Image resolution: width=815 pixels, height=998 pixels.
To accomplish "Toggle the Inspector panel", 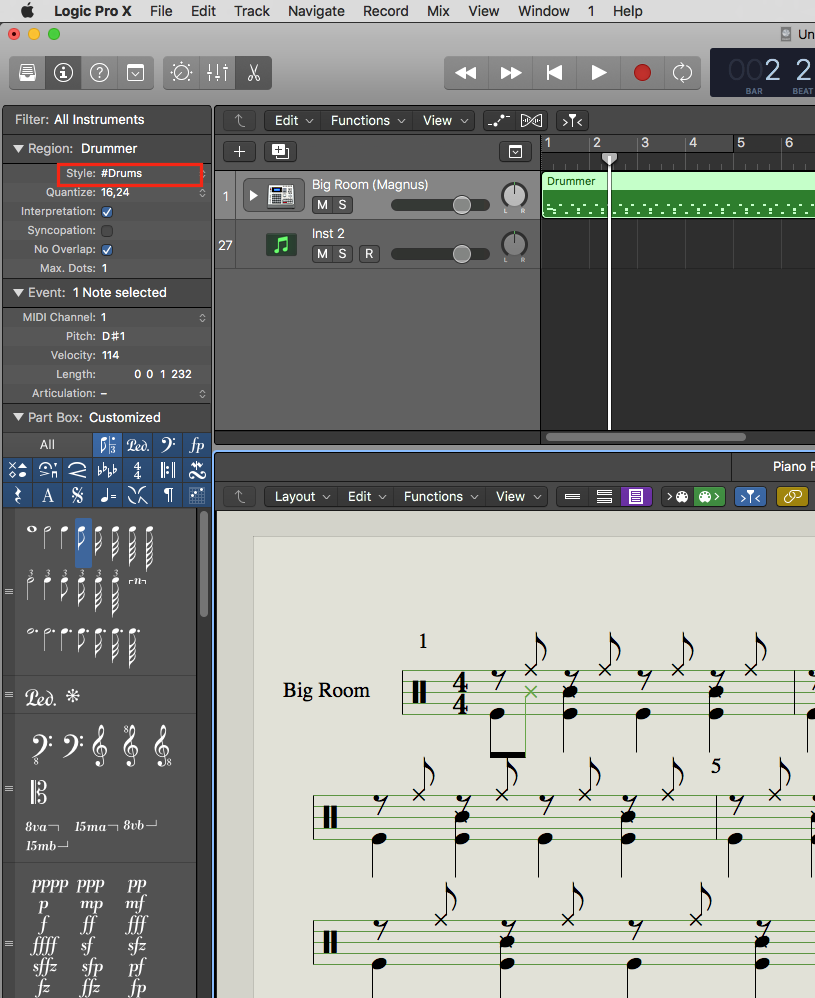I will coord(63,73).
